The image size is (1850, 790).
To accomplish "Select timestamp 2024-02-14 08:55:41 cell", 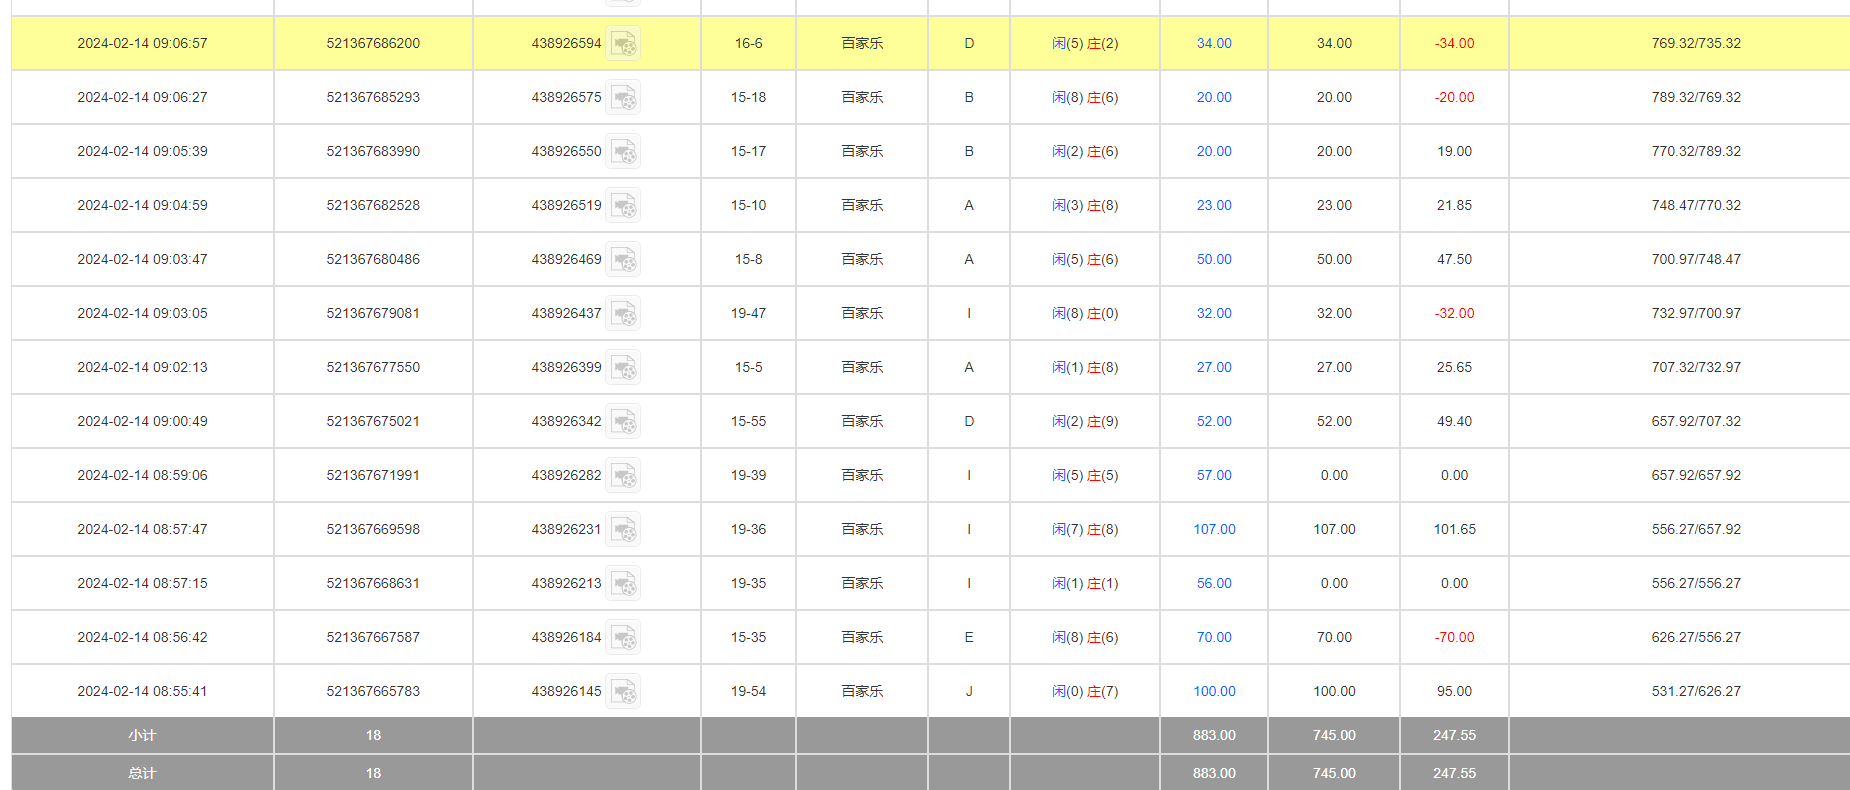I will [x=142, y=691].
